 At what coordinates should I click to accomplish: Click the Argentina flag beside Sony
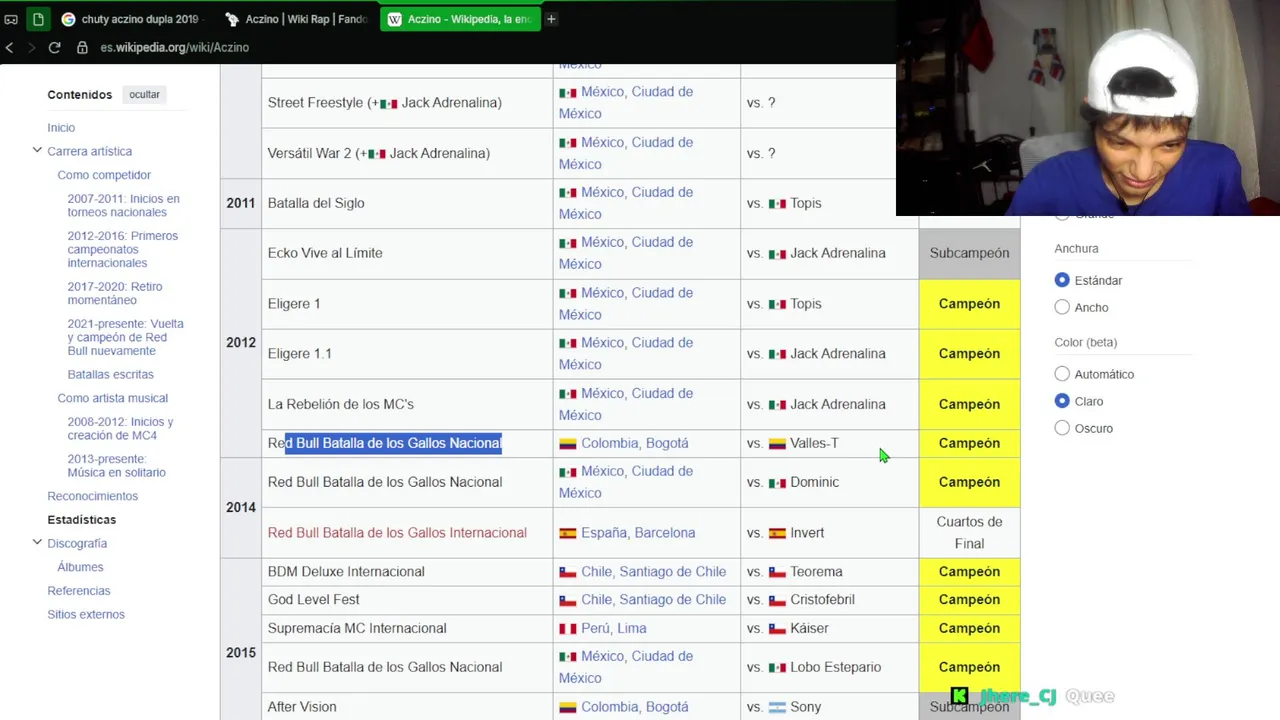point(777,707)
